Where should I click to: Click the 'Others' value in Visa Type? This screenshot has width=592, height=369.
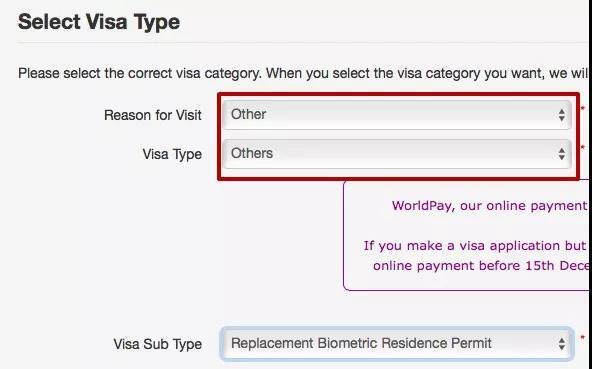(x=252, y=153)
